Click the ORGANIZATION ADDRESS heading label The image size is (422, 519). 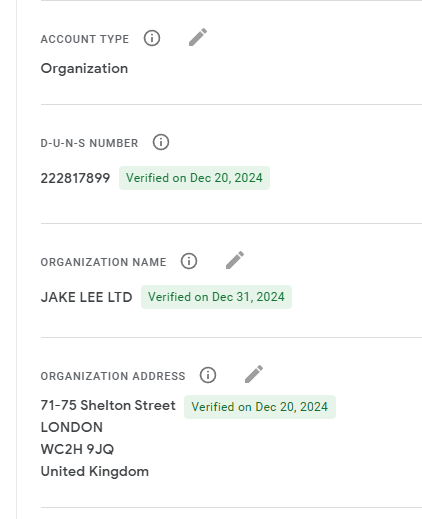[x=113, y=376]
